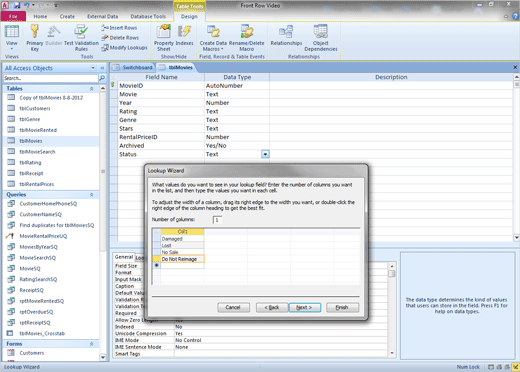
Task: Save via quick access toolbar icon
Action: tap(17, 5)
